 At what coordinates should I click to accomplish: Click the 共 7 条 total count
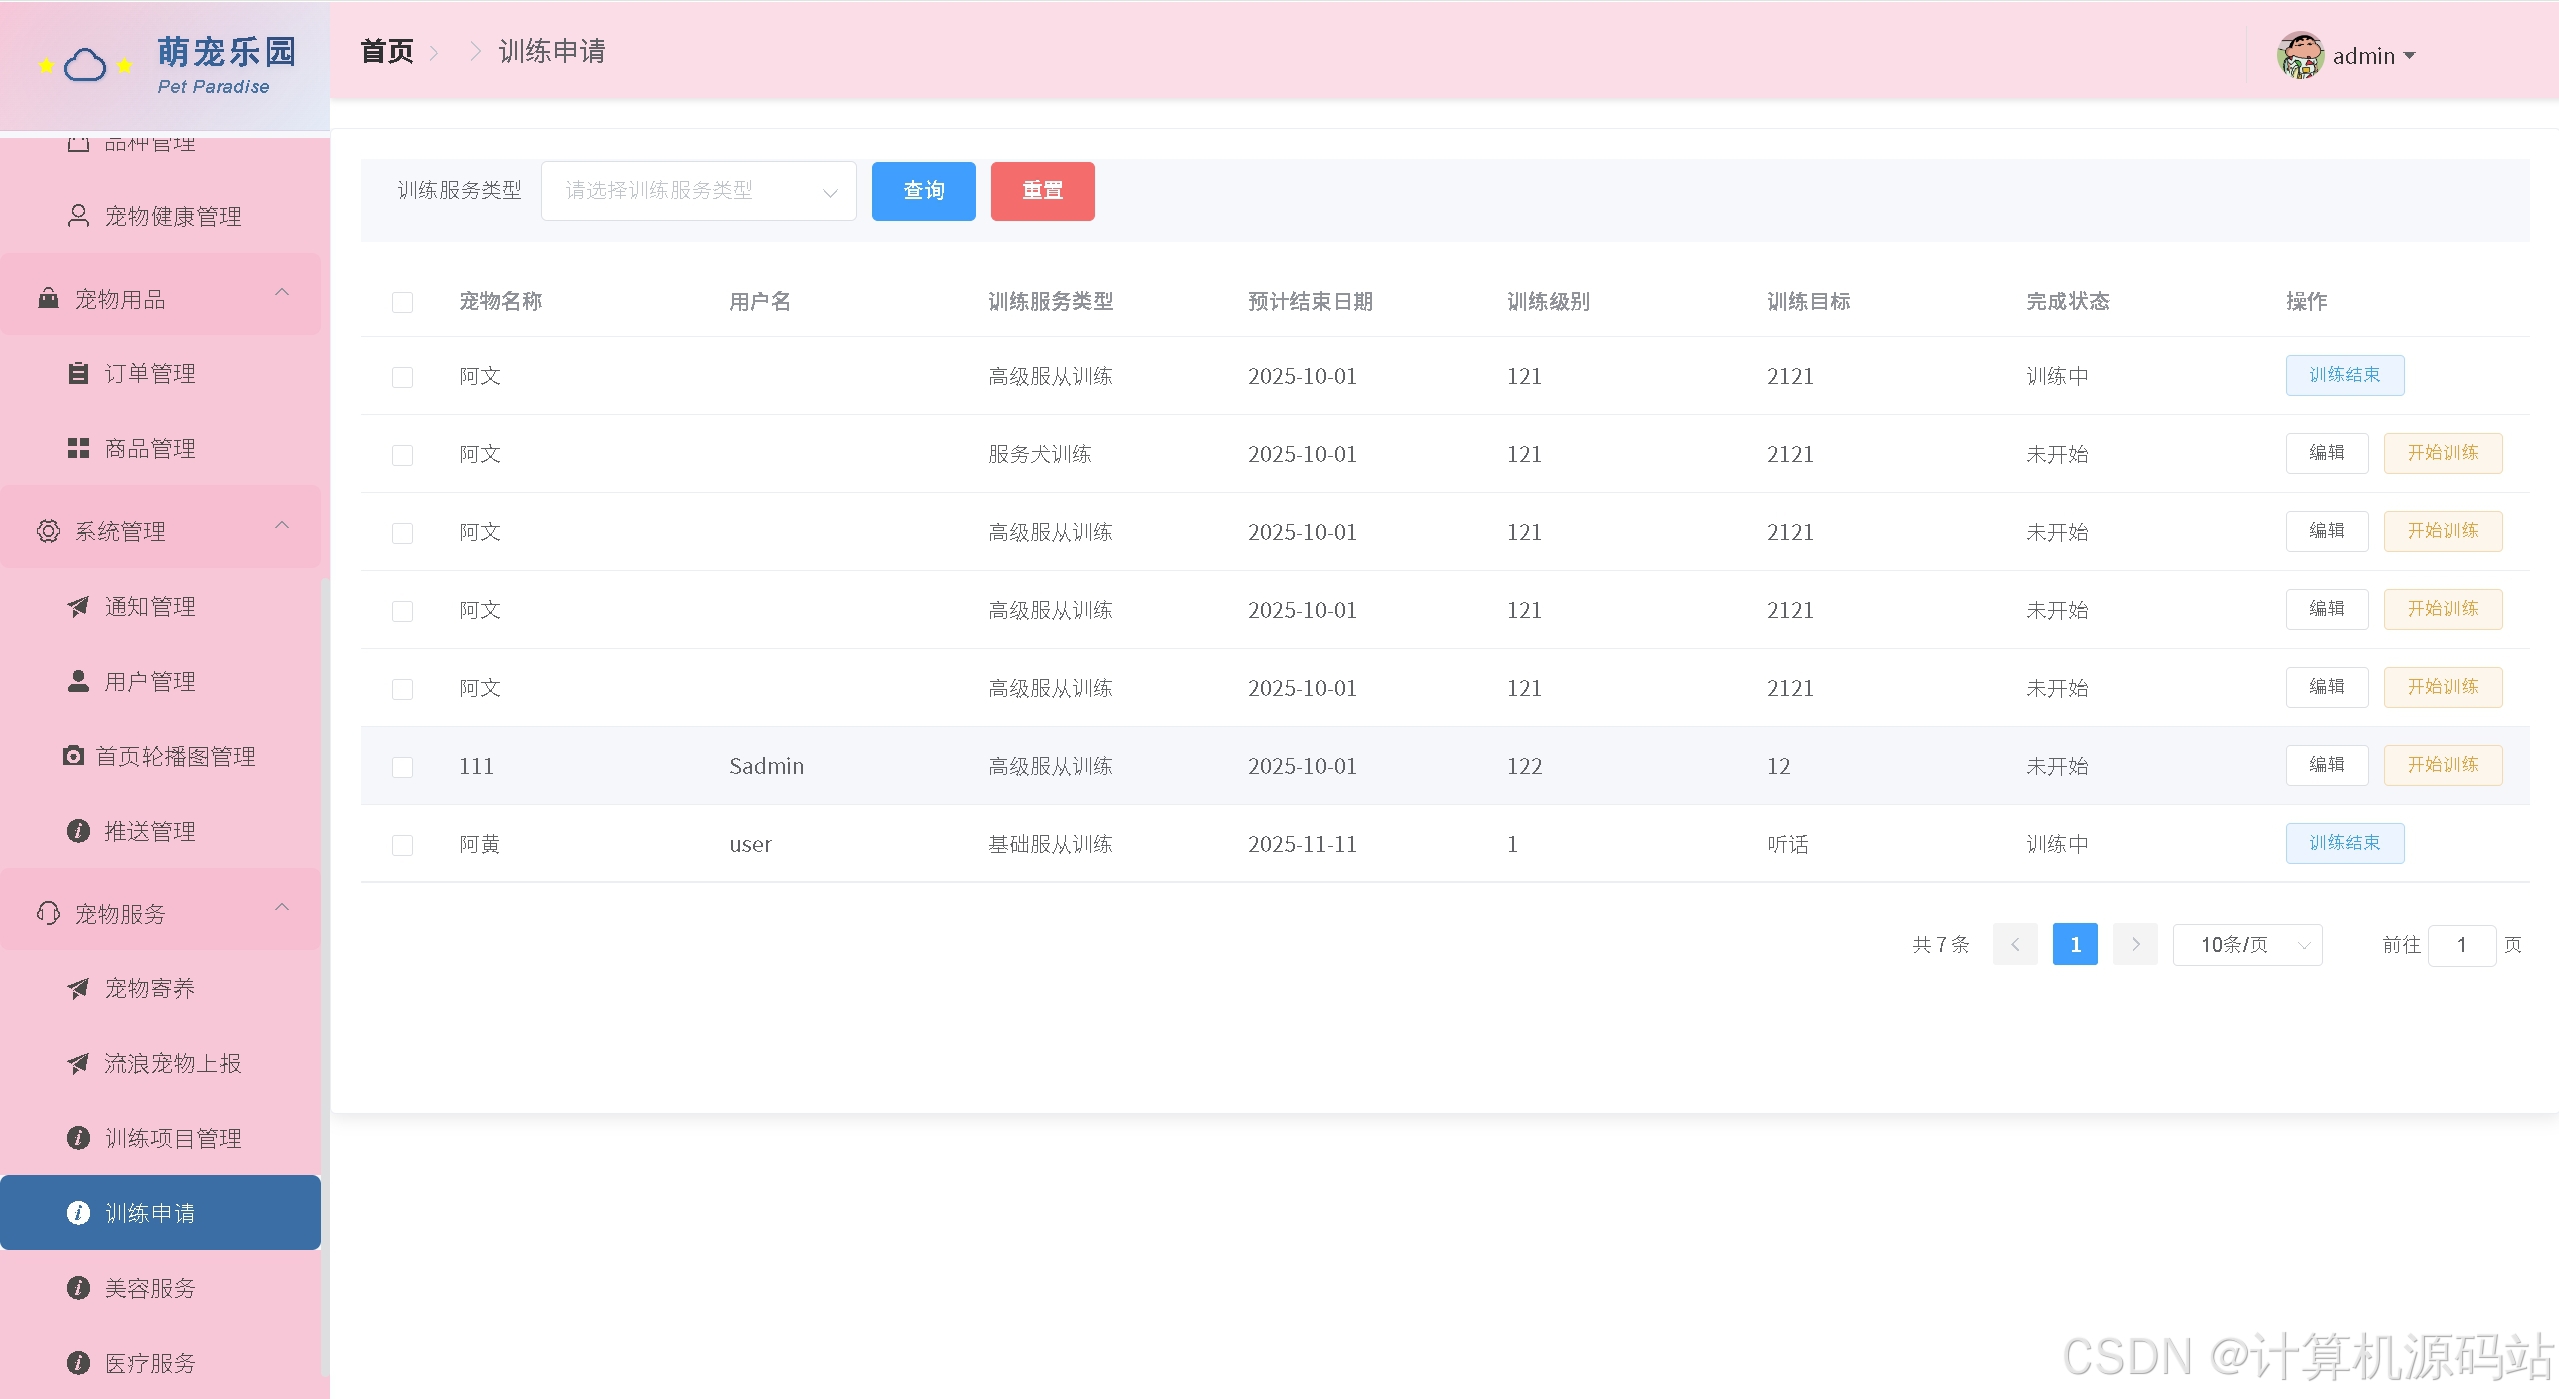pos(1940,945)
